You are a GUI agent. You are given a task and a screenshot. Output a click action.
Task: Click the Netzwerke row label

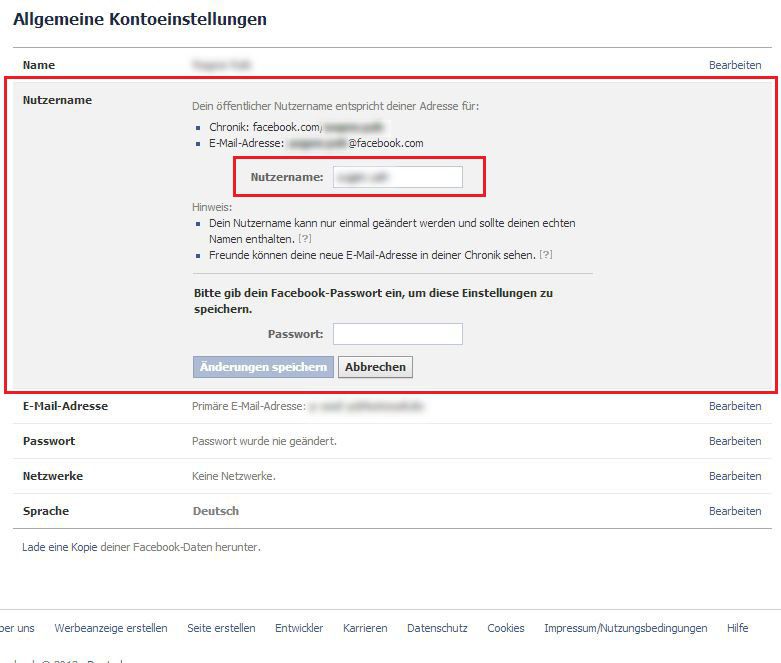tap(53, 476)
